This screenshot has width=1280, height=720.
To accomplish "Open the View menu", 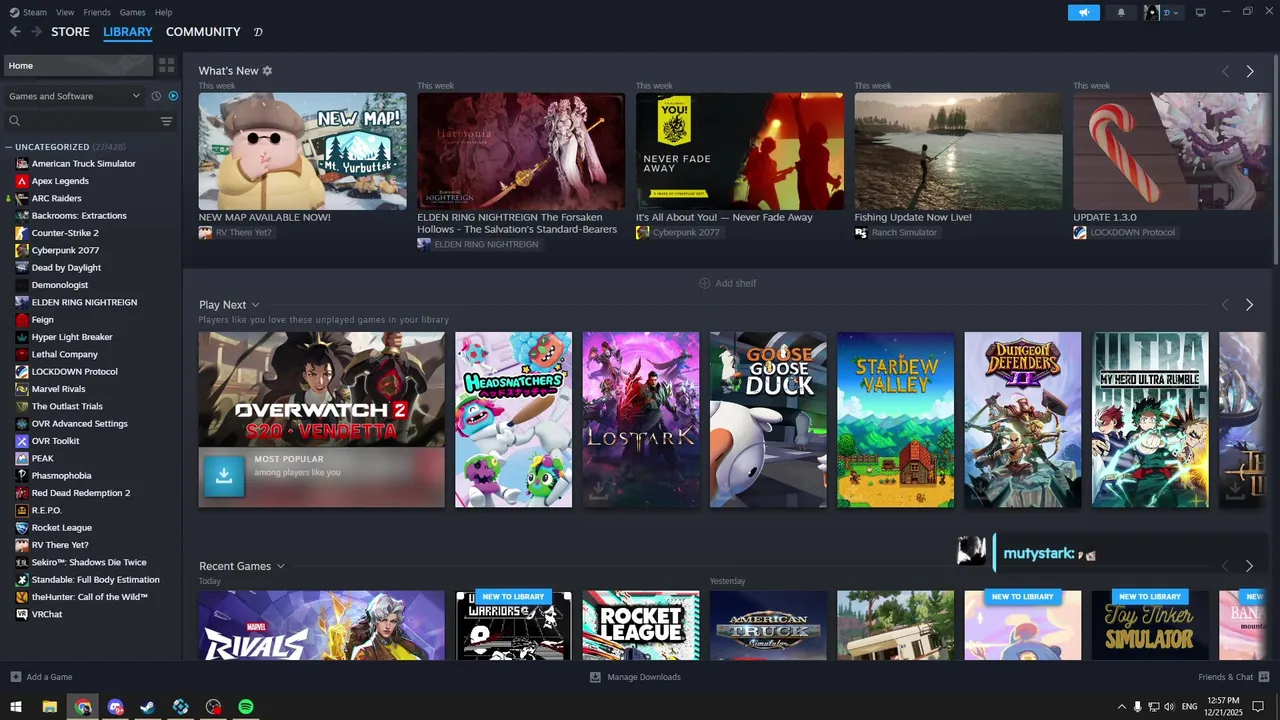I will pyautogui.click(x=65, y=12).
